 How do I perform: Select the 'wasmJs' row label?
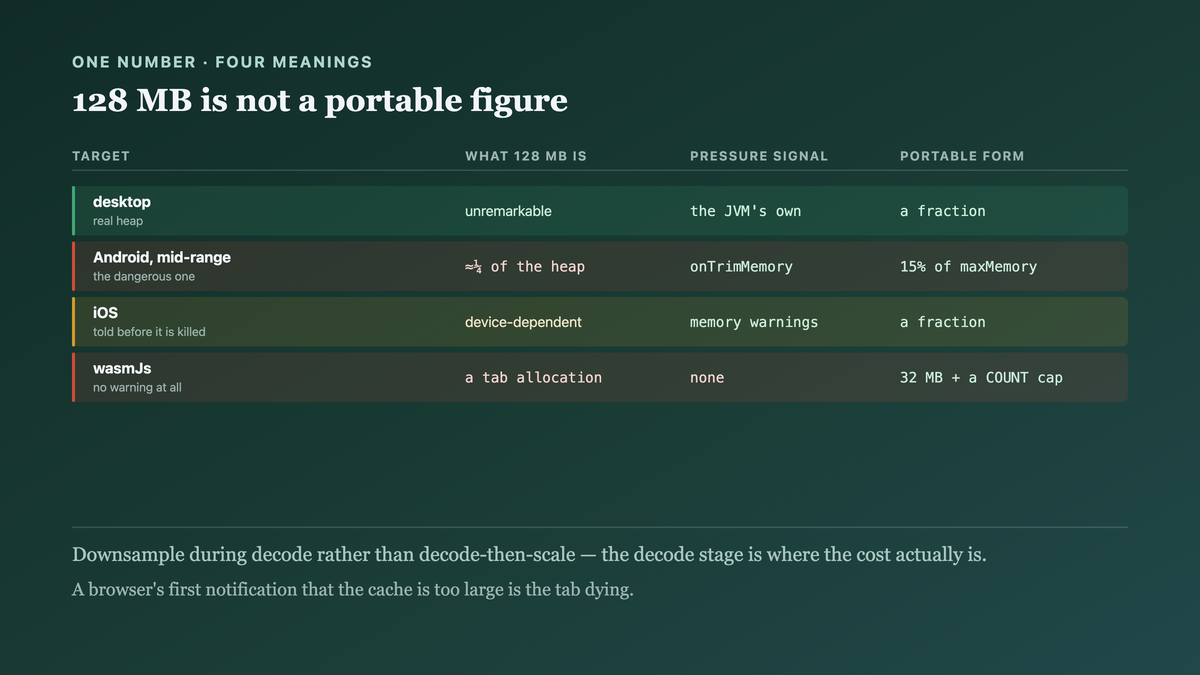tap(122, 368)
